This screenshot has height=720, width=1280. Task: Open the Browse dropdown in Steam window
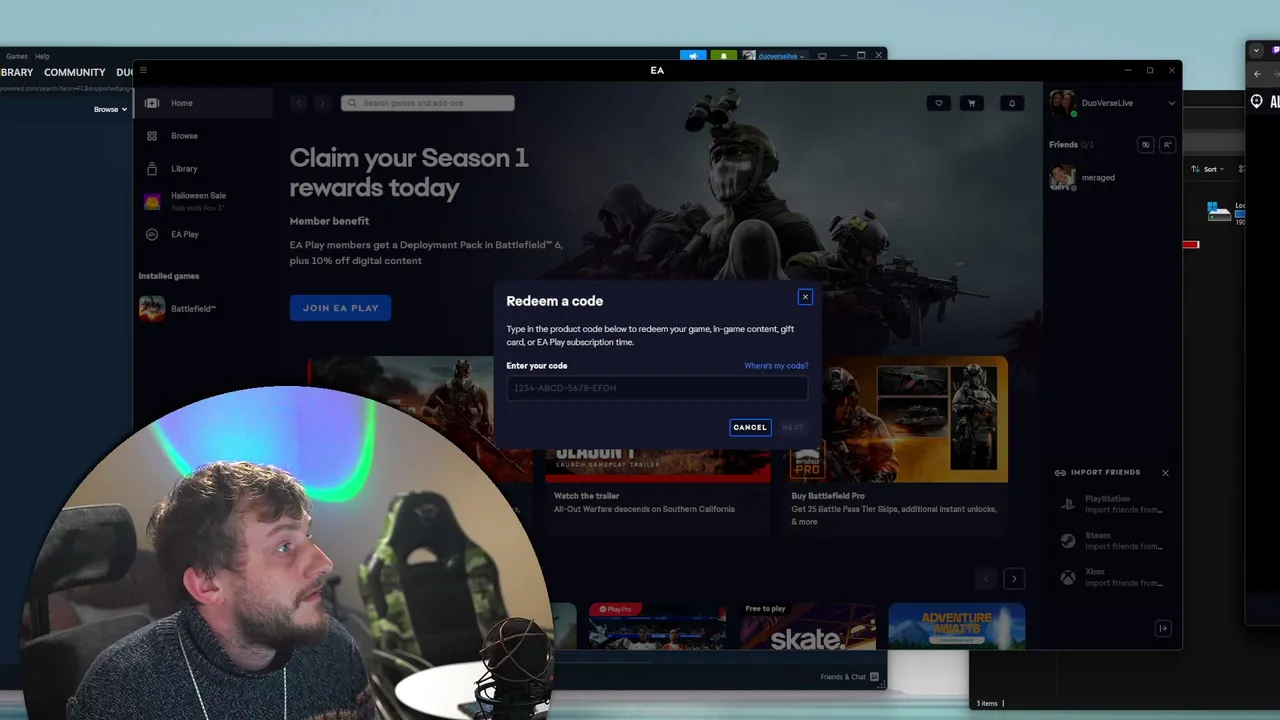coord(110,109)
